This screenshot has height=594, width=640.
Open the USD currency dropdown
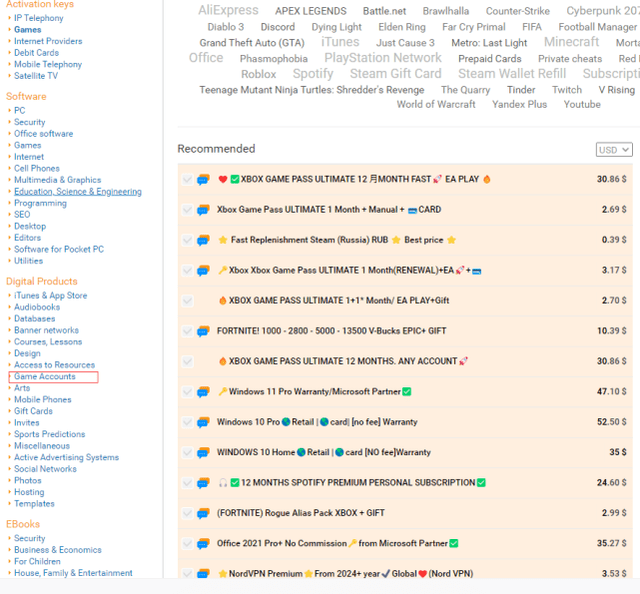(614, 150)
